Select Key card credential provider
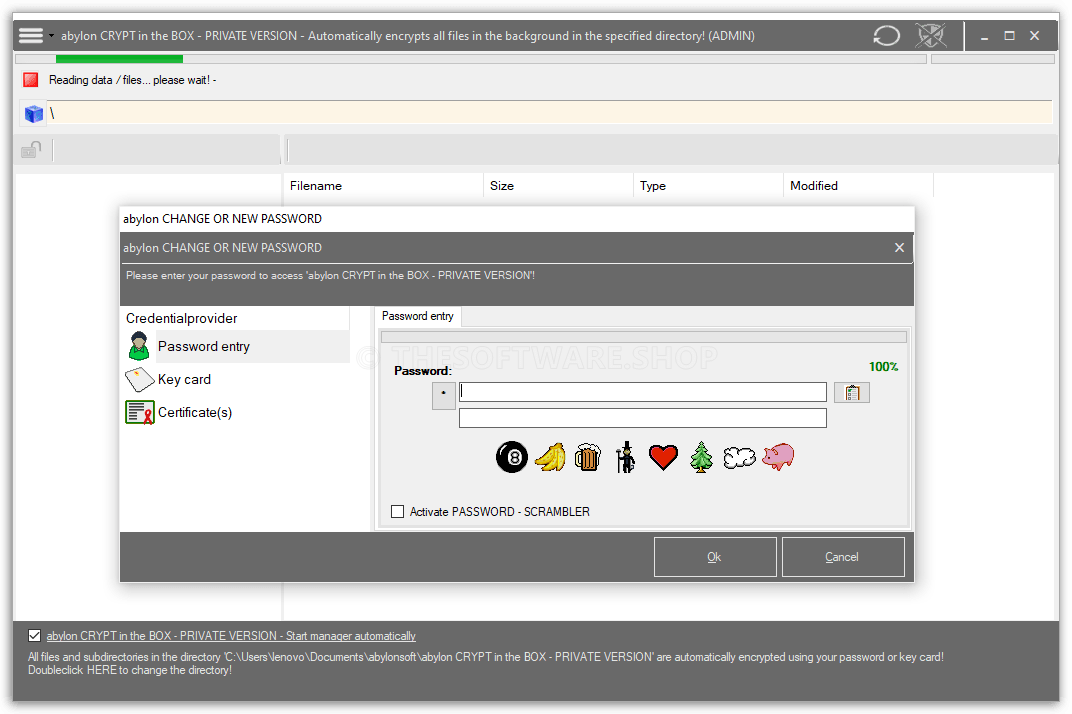Image resolution: width=1072 pixels, height=714 pixels. tap(185, 380)
